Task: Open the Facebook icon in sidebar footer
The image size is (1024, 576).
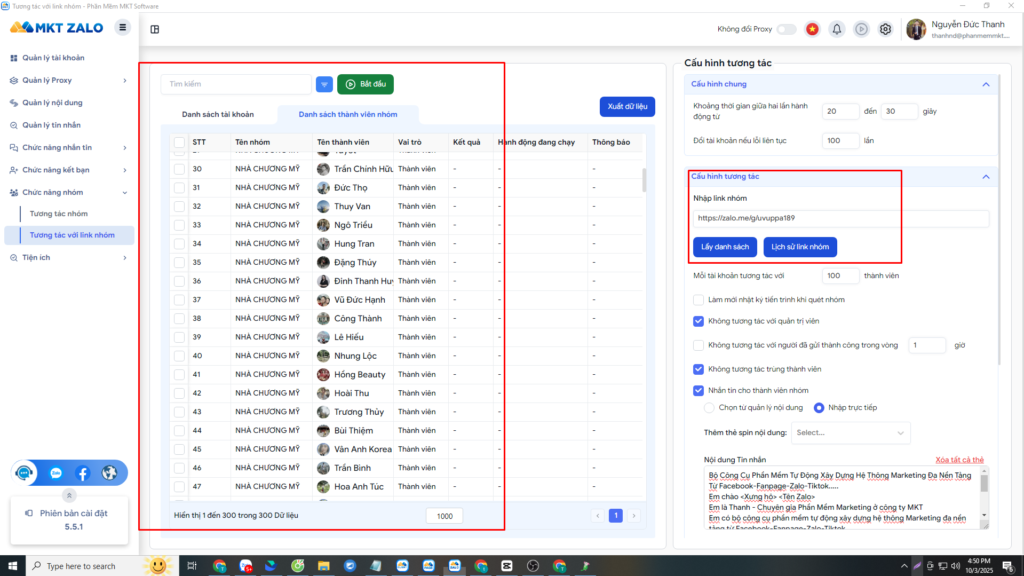Action: tap(82, 473)
